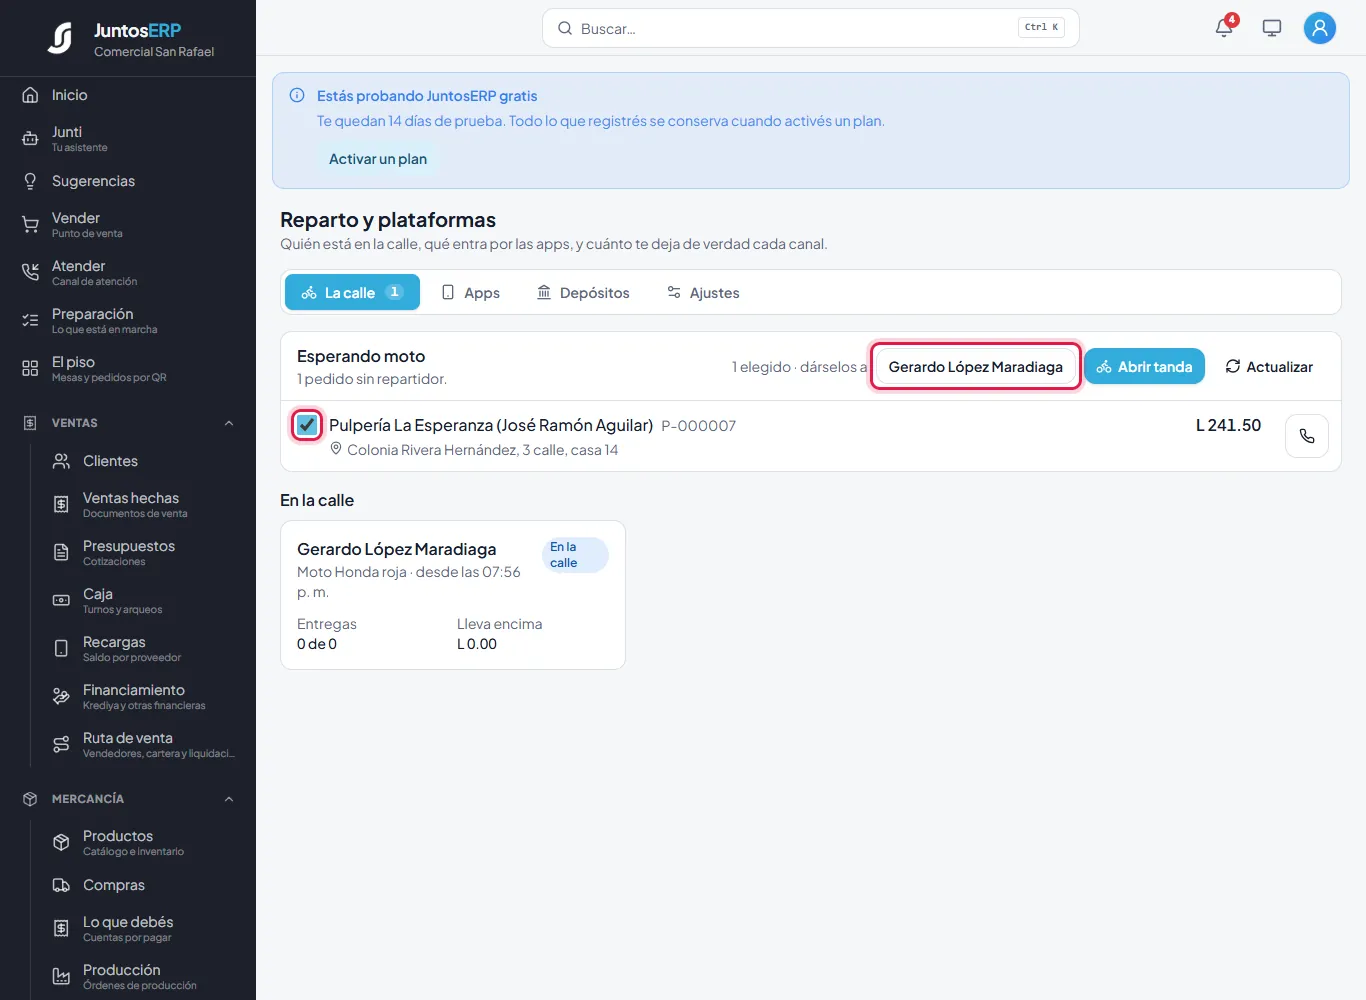
Task: Open Atender canal de atención
Action: 128,272
